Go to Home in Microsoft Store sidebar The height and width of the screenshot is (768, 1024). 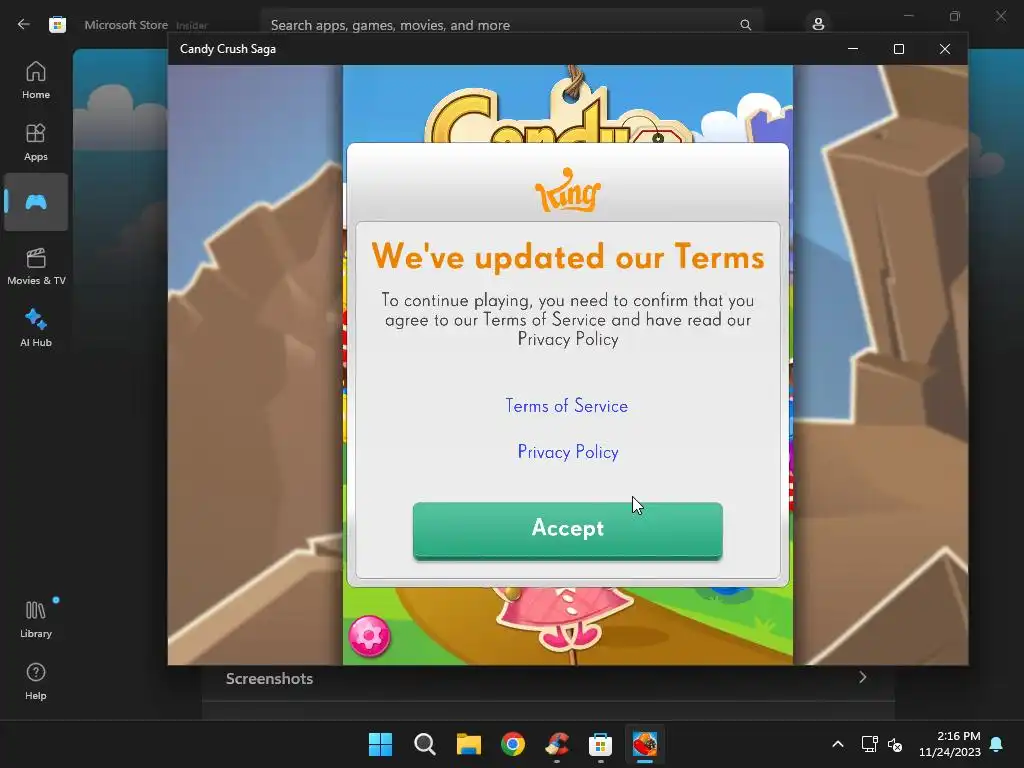click(x=36, y=80)
